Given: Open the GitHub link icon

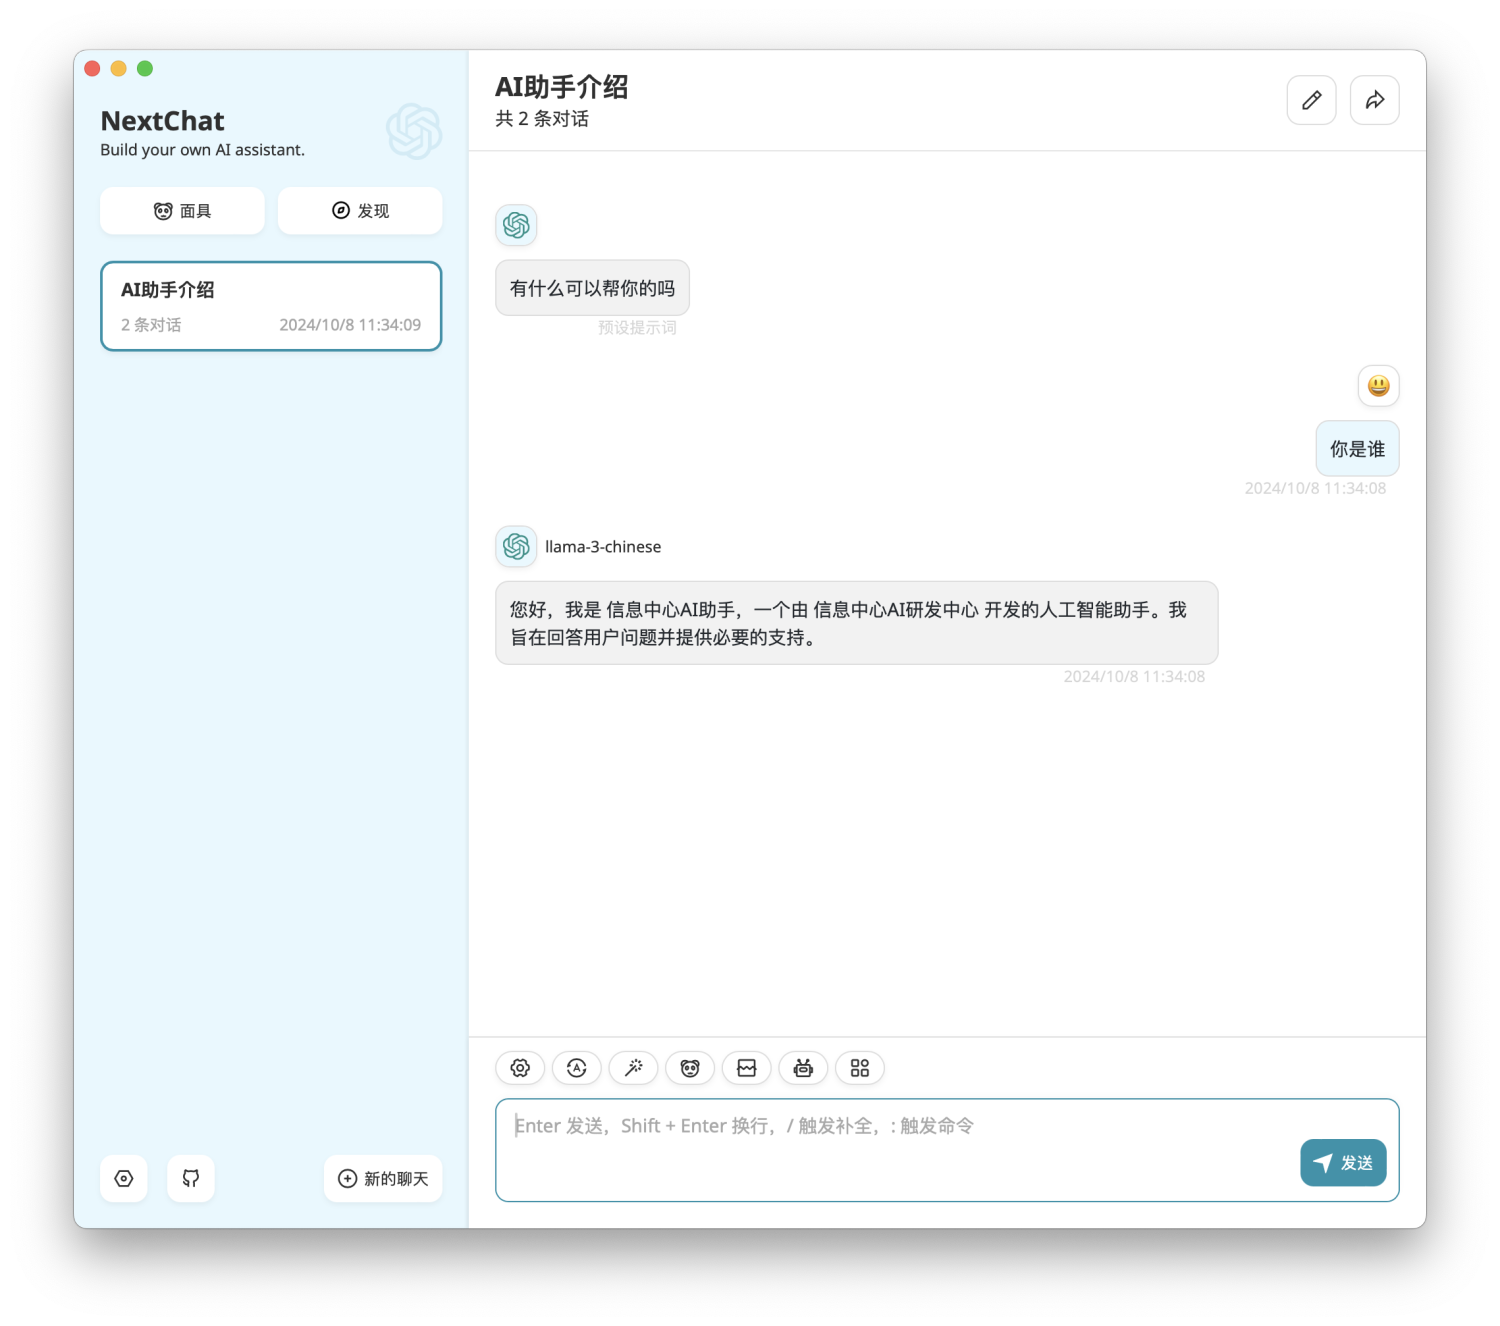Looking at the screenshot, I should point(191,1178).
